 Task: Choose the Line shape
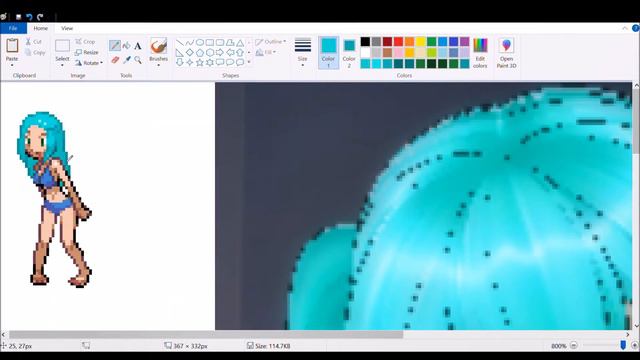(180, 42)
